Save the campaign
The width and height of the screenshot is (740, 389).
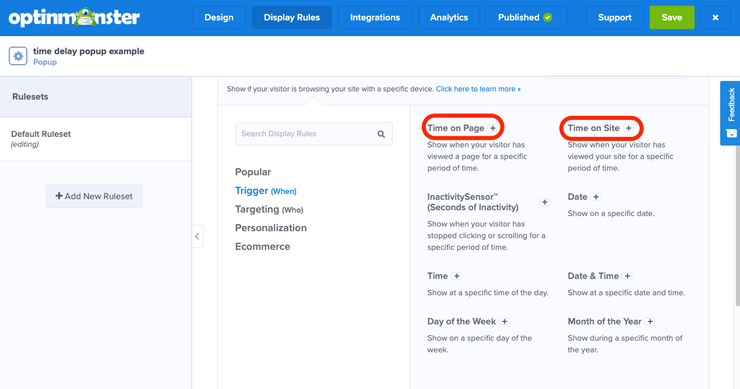[672, 17]
